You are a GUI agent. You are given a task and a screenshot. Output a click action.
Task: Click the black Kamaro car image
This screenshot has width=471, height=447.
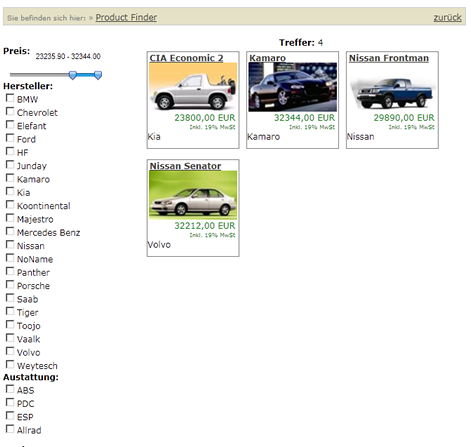point(293,87)
